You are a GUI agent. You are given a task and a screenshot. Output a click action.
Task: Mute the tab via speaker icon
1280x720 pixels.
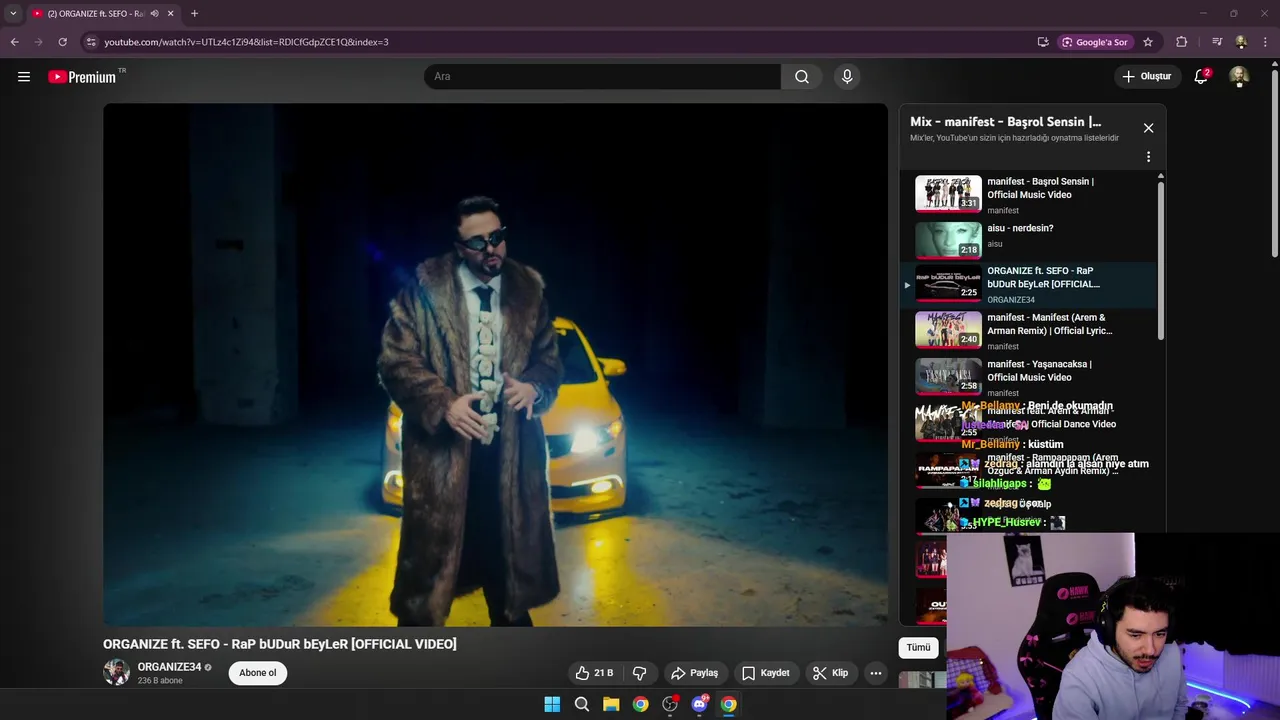pyautogui.click(x=154, y=14)
